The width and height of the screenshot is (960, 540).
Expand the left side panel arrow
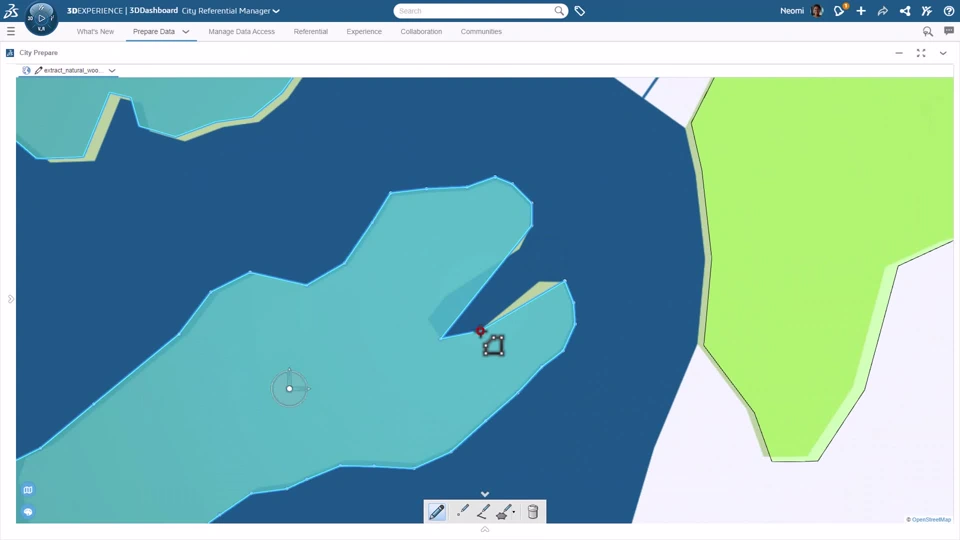10,299
